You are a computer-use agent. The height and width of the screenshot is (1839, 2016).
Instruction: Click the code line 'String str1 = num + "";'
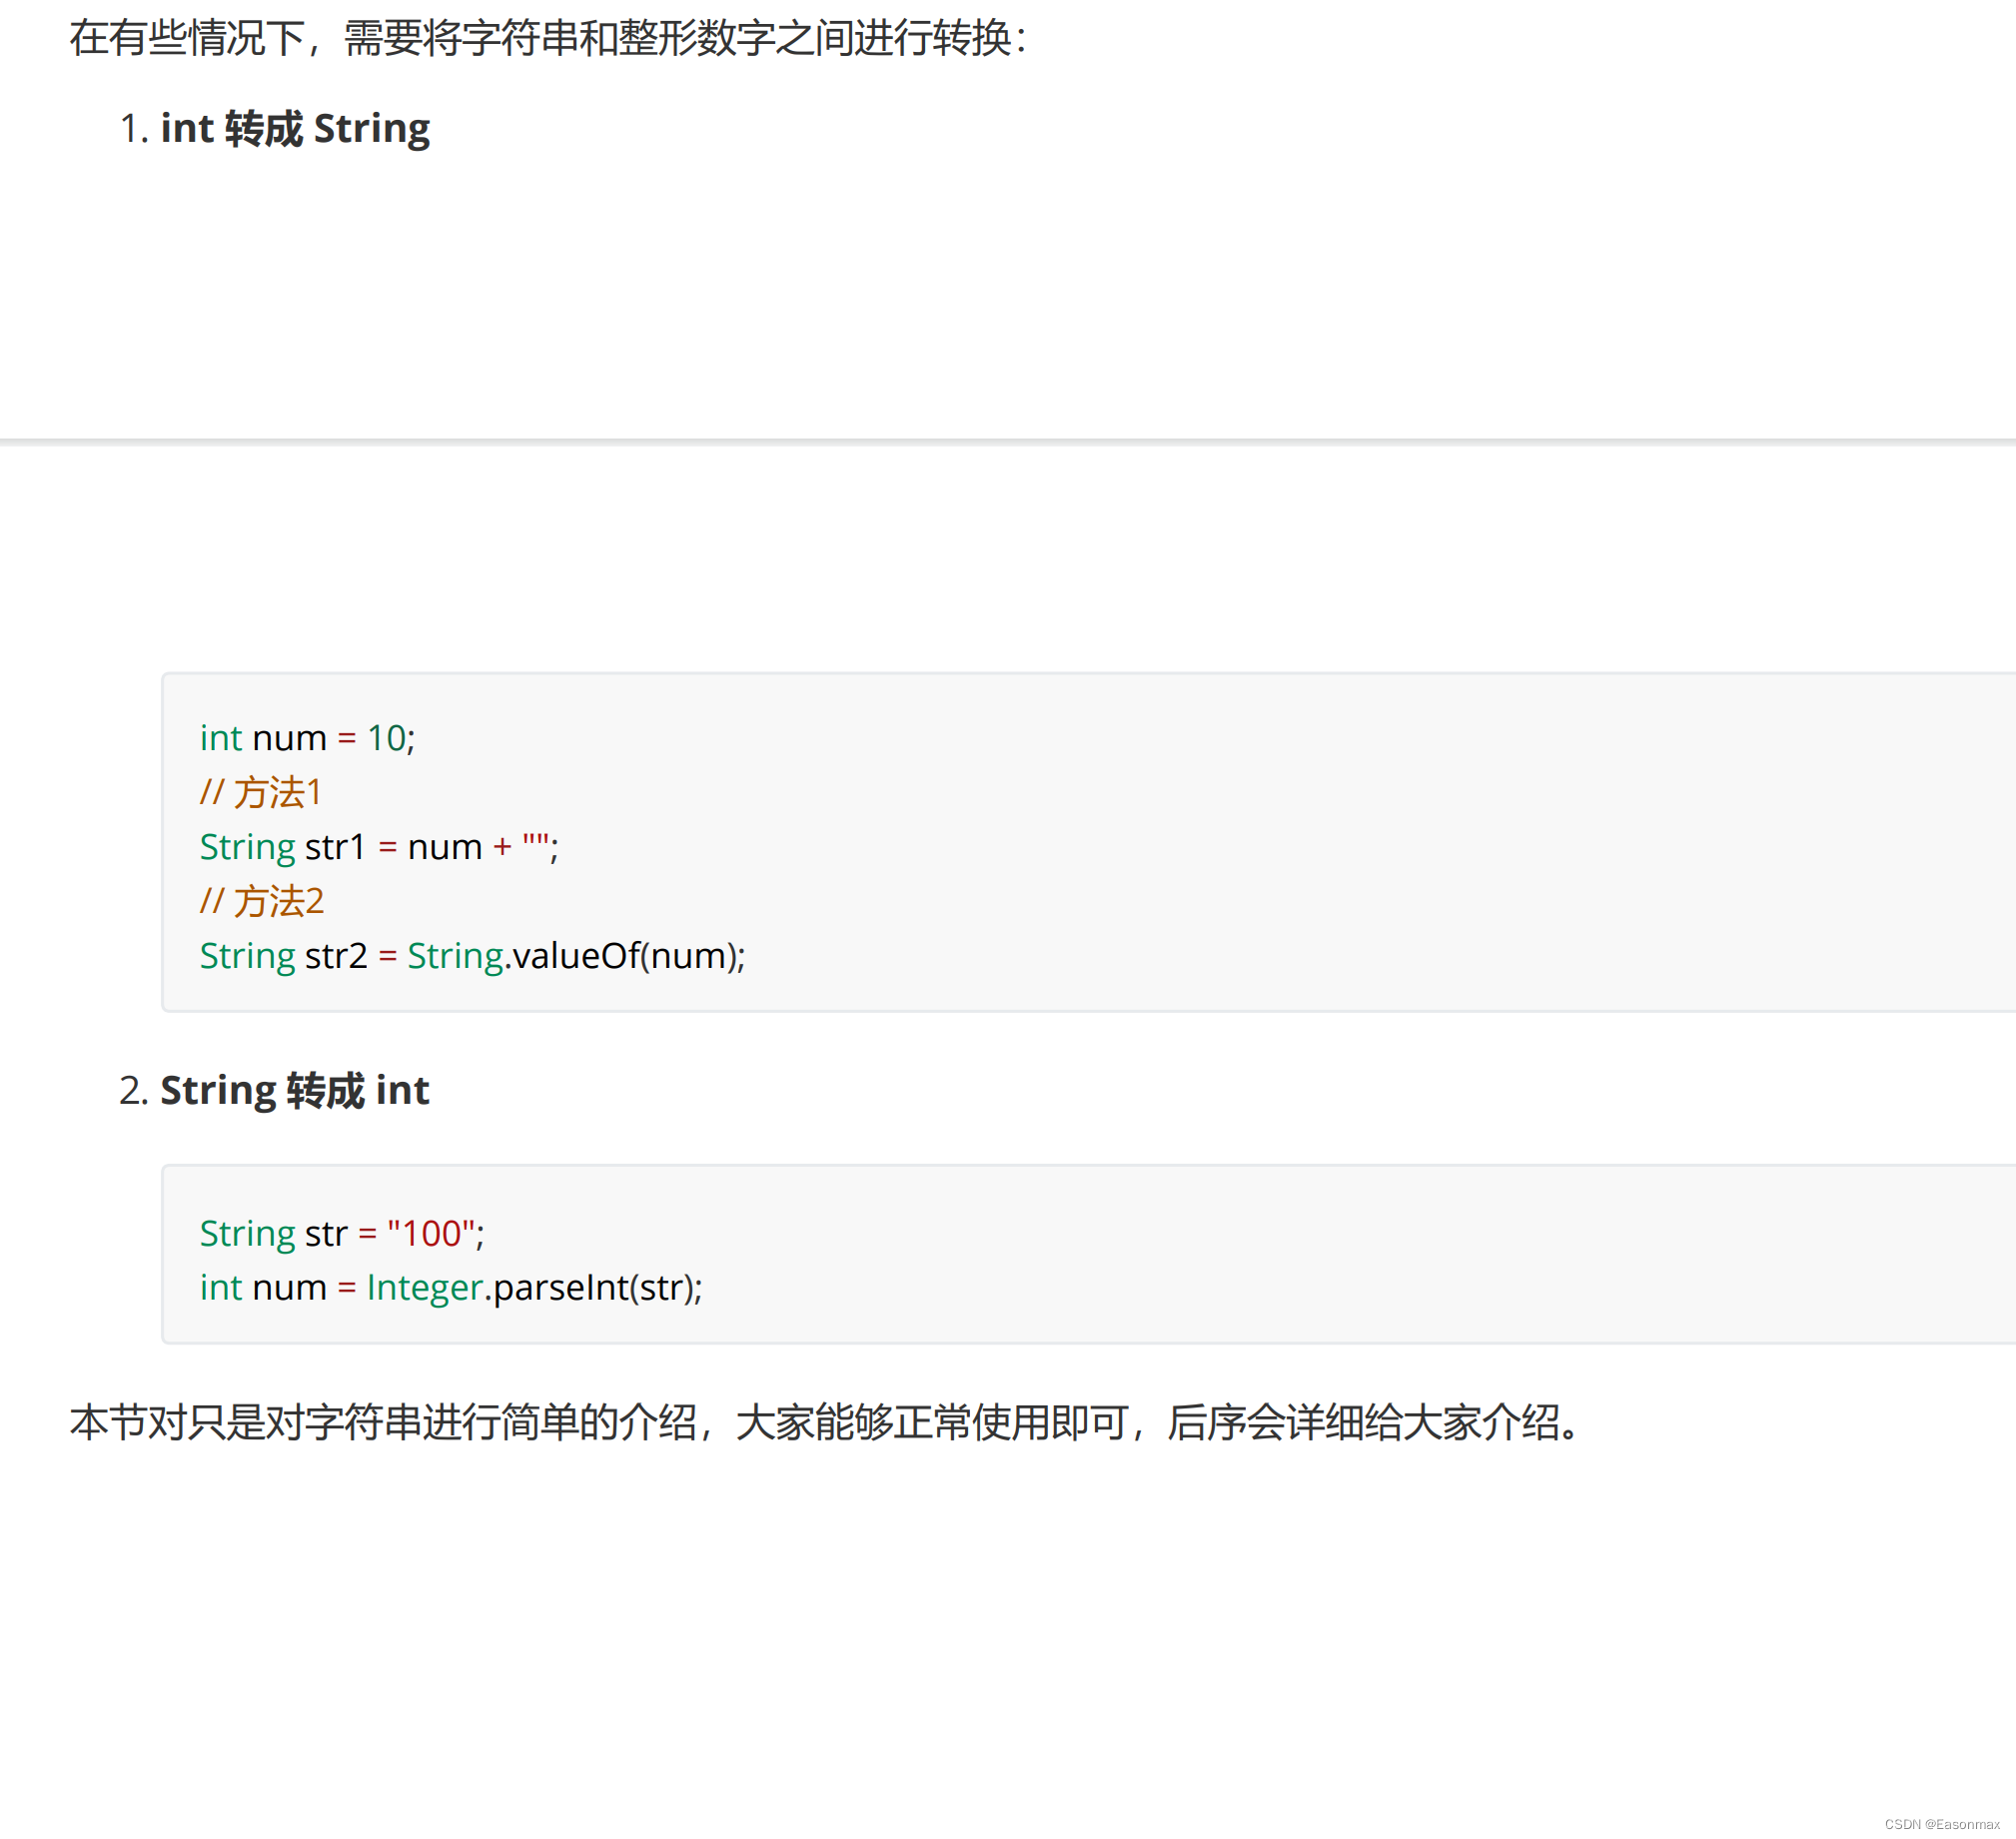pyautogui.click(x=379, y=847)
